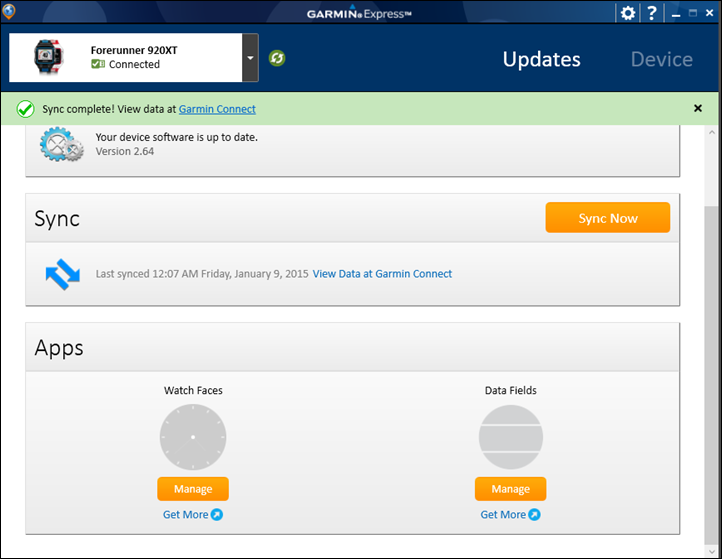Manage Watch Faces apps
This screenshot has height=559, width=722.
[193, 489]
